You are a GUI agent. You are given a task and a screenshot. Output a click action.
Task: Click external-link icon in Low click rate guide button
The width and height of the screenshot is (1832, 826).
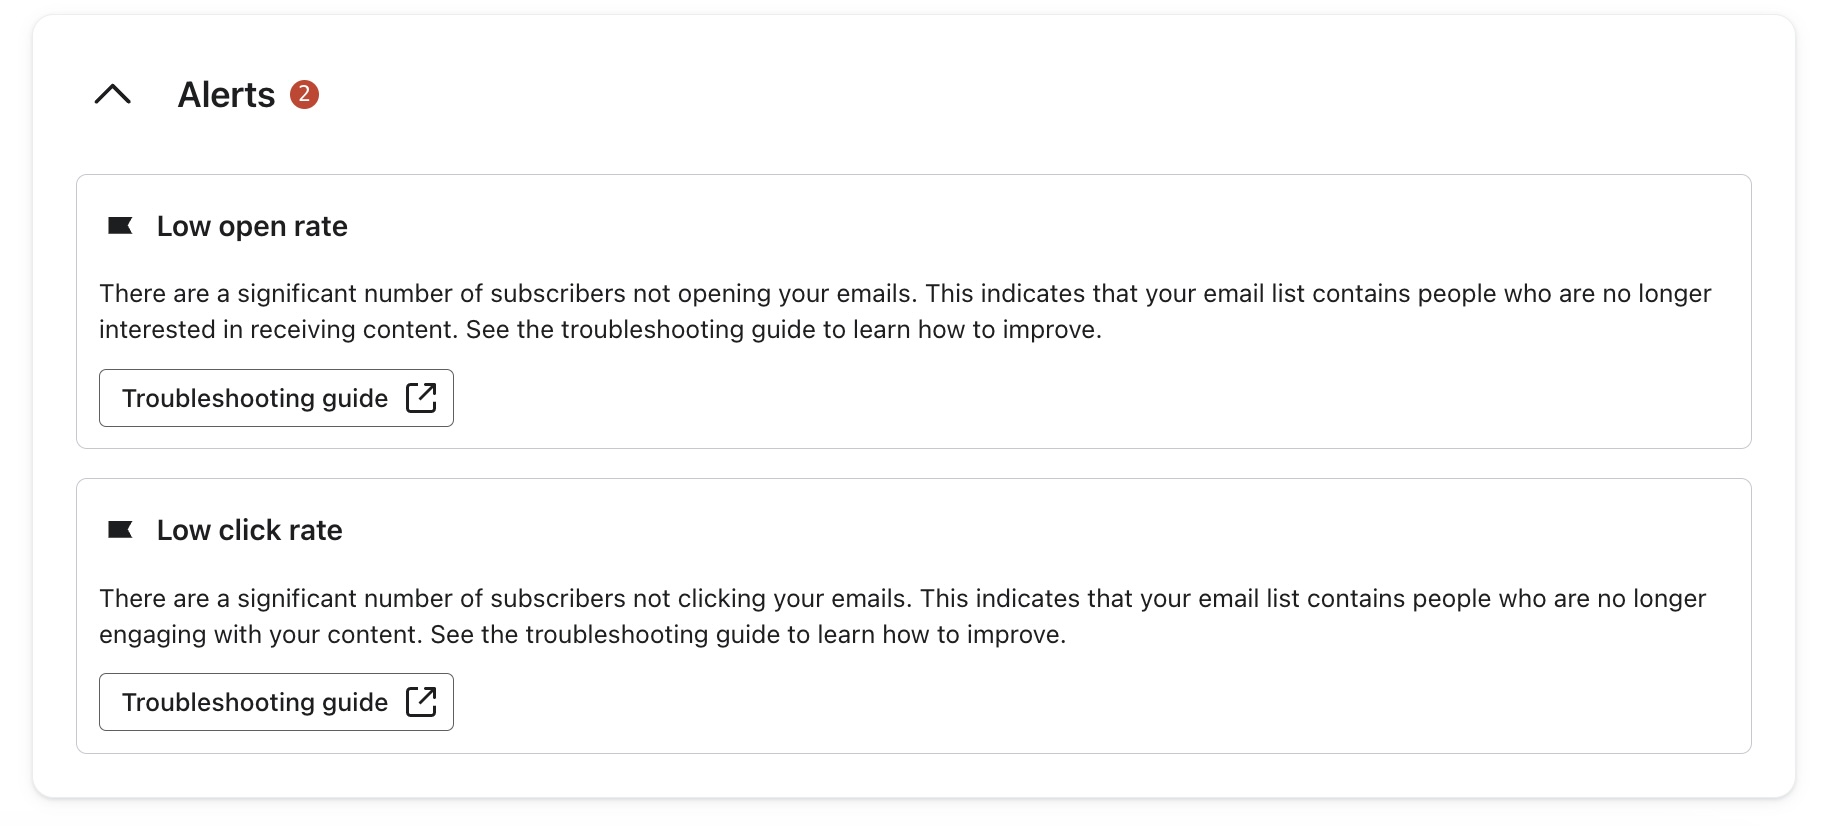421,702
